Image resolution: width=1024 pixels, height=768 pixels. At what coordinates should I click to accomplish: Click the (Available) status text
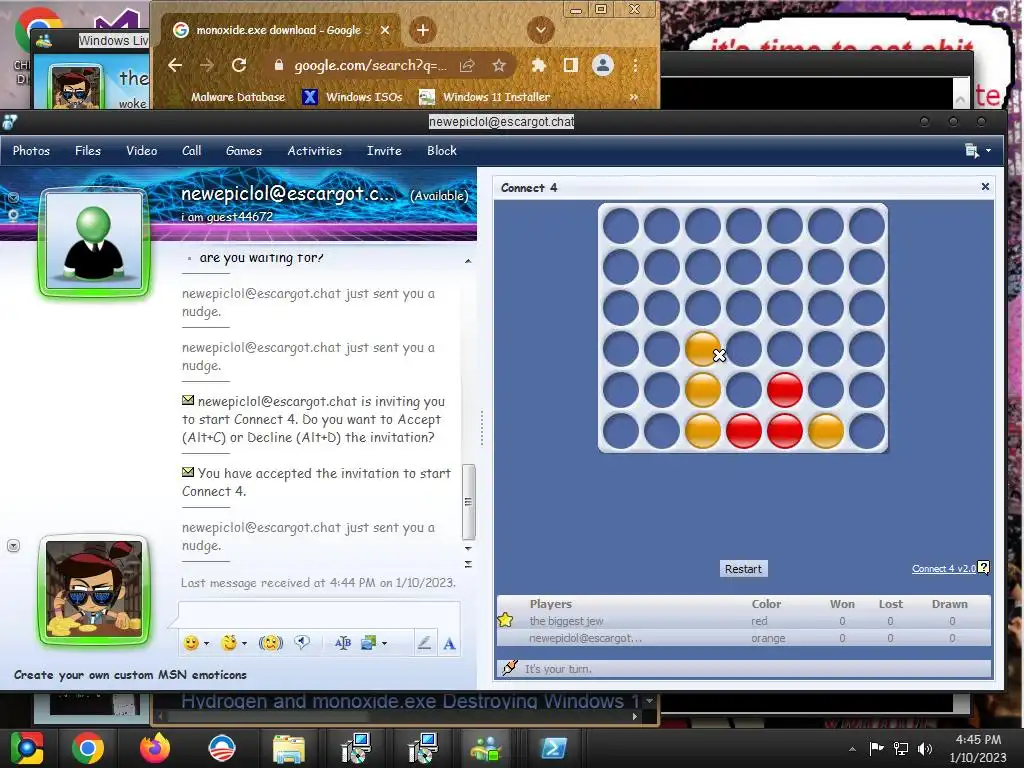tap(439, 195)
